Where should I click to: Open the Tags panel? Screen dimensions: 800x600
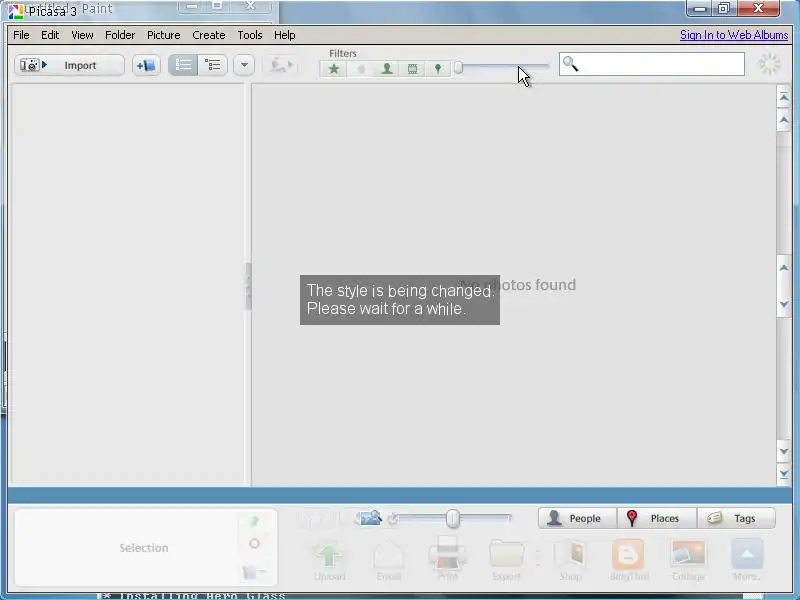click(x=736, y=518)
